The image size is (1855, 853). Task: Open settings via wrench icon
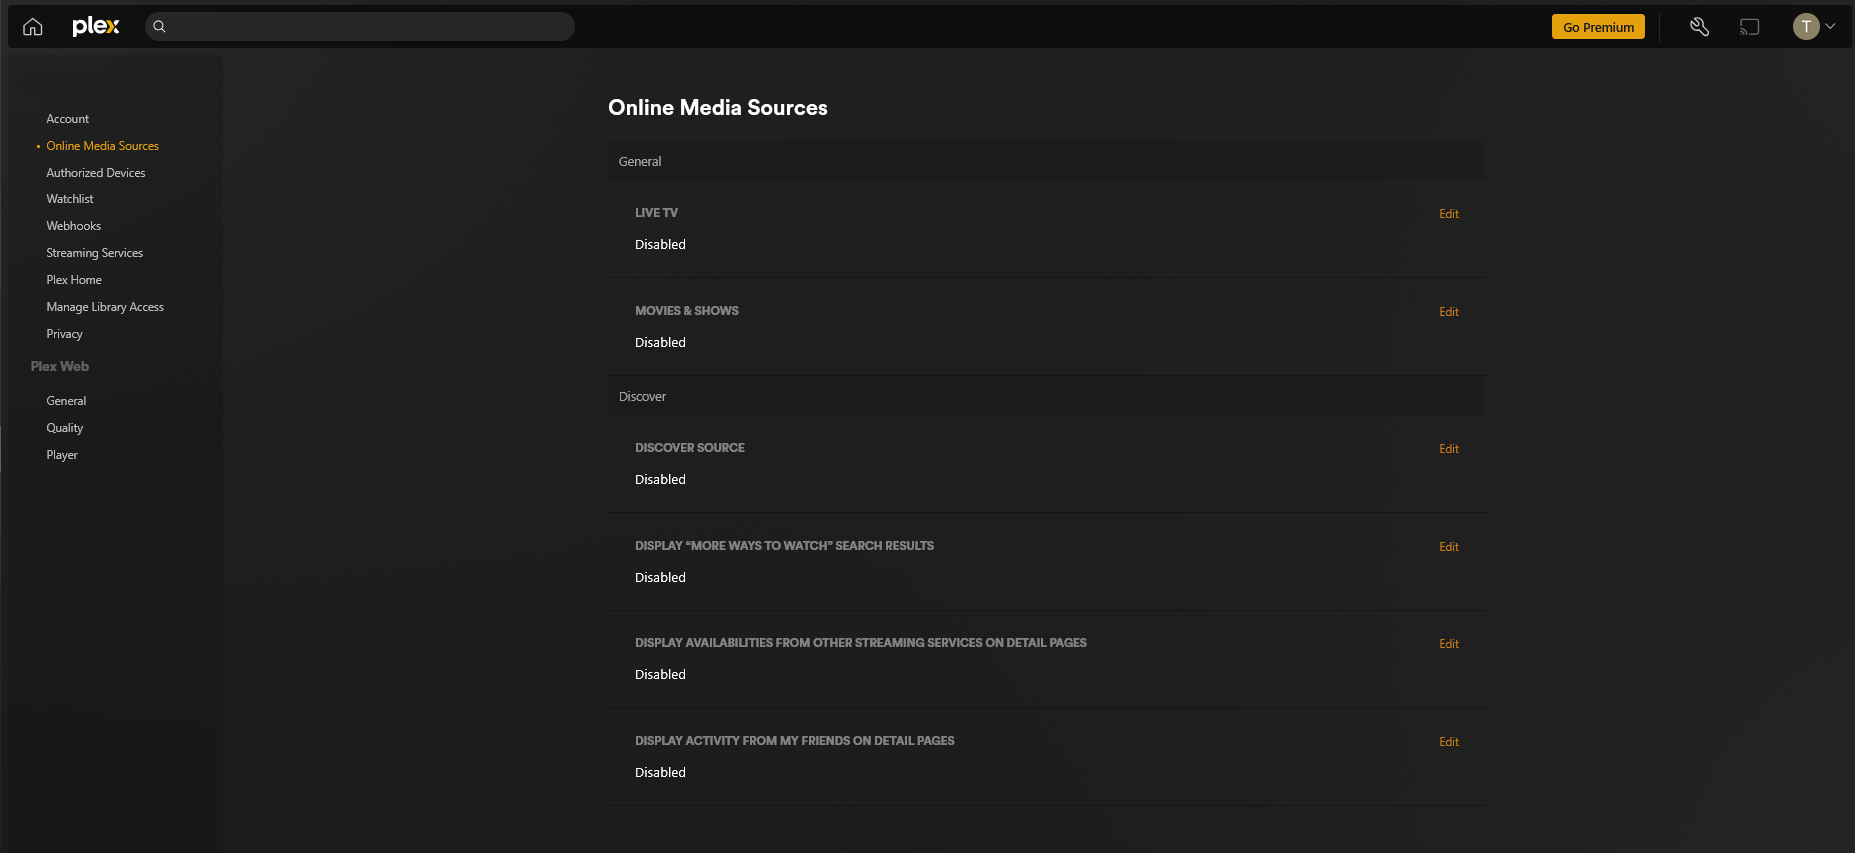tap(1699, 27)
